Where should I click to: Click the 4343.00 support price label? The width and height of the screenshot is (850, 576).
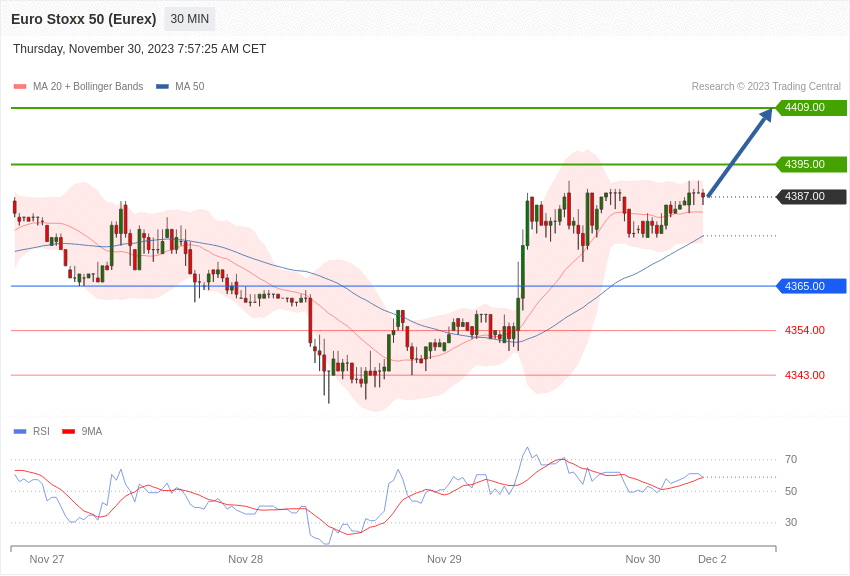[x=804, y=375]
